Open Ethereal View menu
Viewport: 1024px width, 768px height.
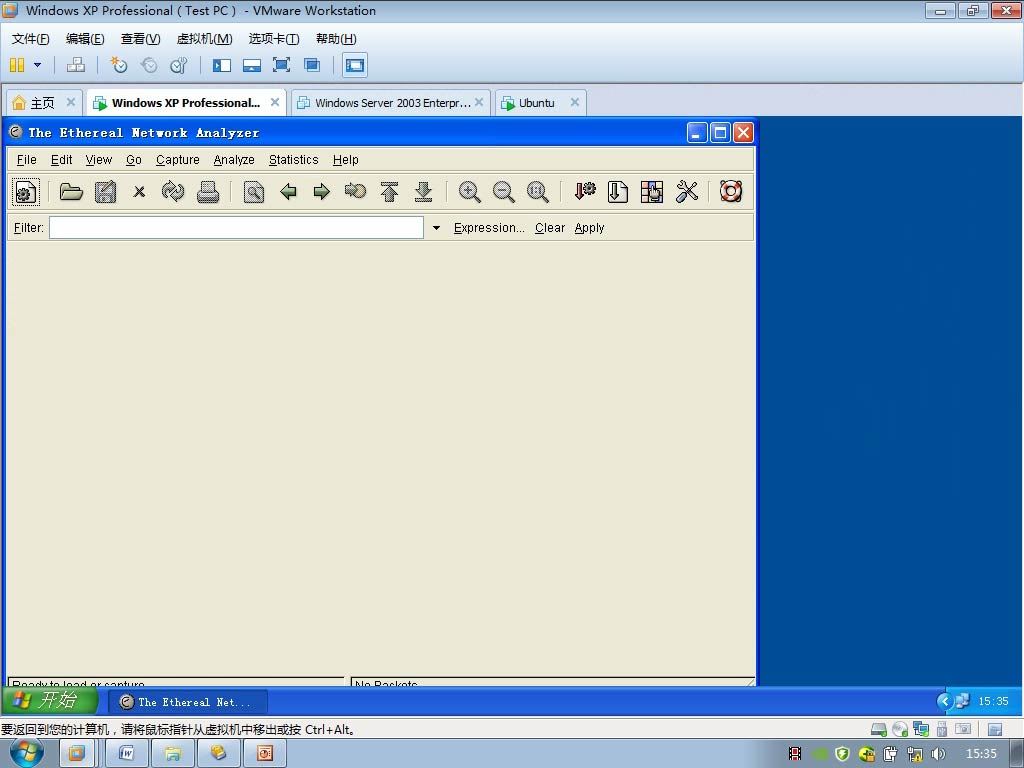99,159
